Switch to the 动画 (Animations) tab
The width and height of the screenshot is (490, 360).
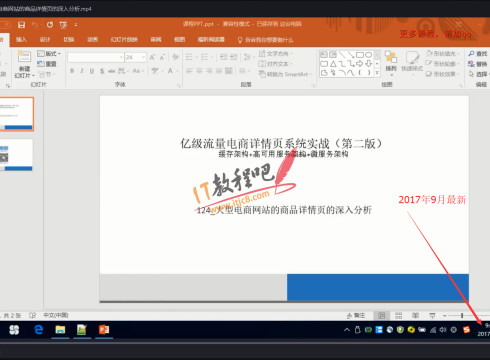(92, 40)
